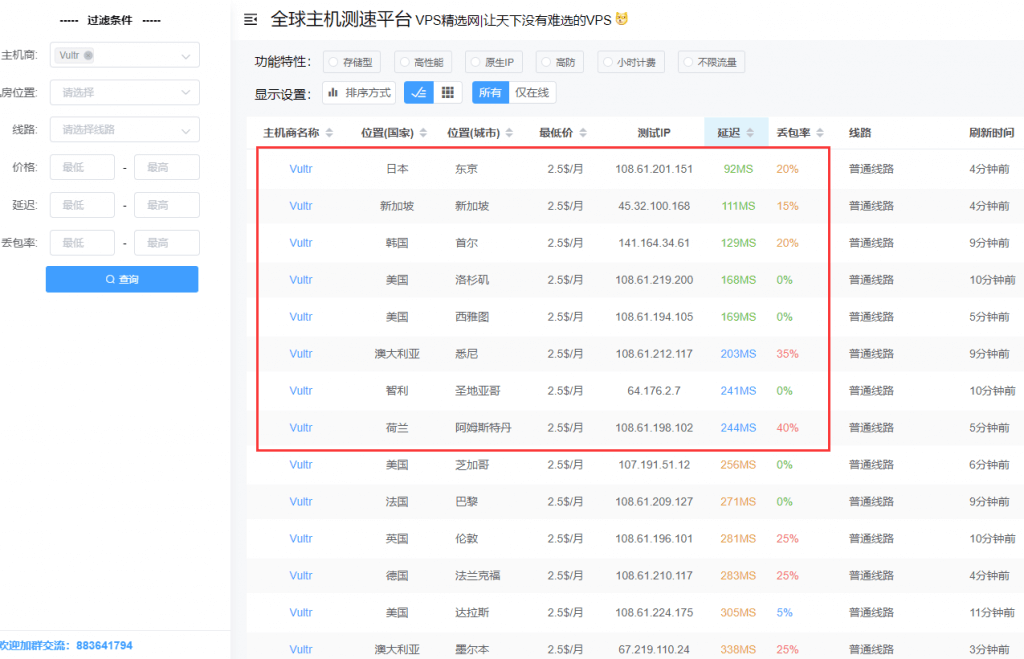Open Vultr link in the 悉尼 row
The height and width of the screenshot is (659, 1024).
point(301,353)
